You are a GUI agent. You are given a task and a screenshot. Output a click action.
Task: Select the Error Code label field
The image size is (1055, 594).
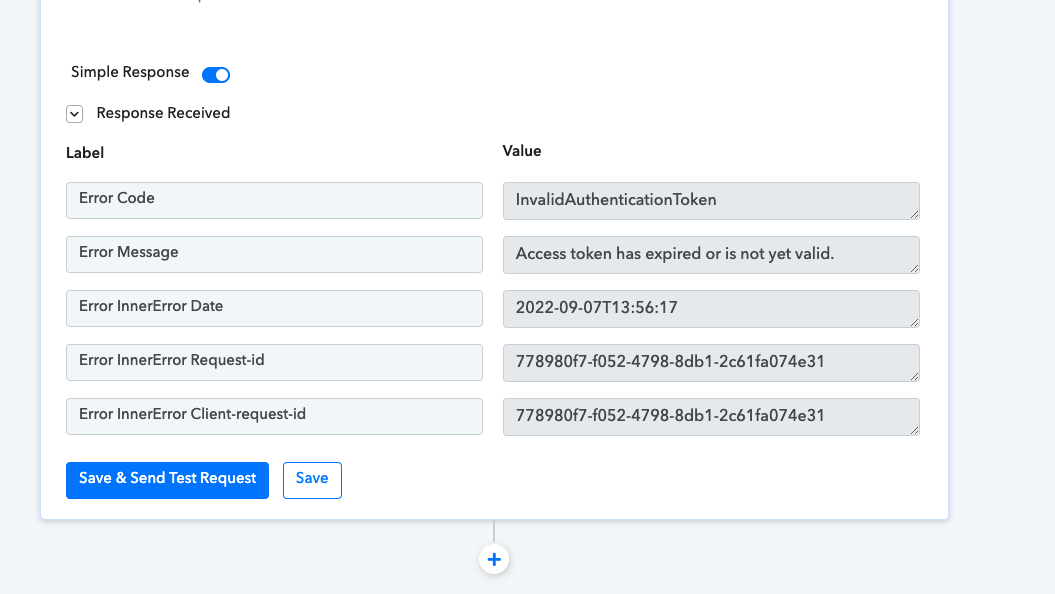coord(275,200)
